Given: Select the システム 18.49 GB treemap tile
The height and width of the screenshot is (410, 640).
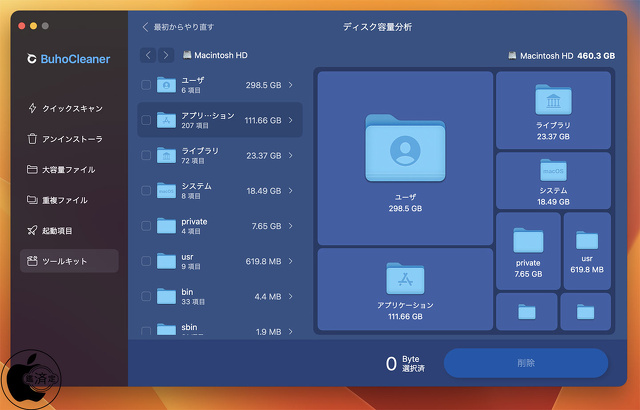Looking at the screenshot, I should coord(553,181).
